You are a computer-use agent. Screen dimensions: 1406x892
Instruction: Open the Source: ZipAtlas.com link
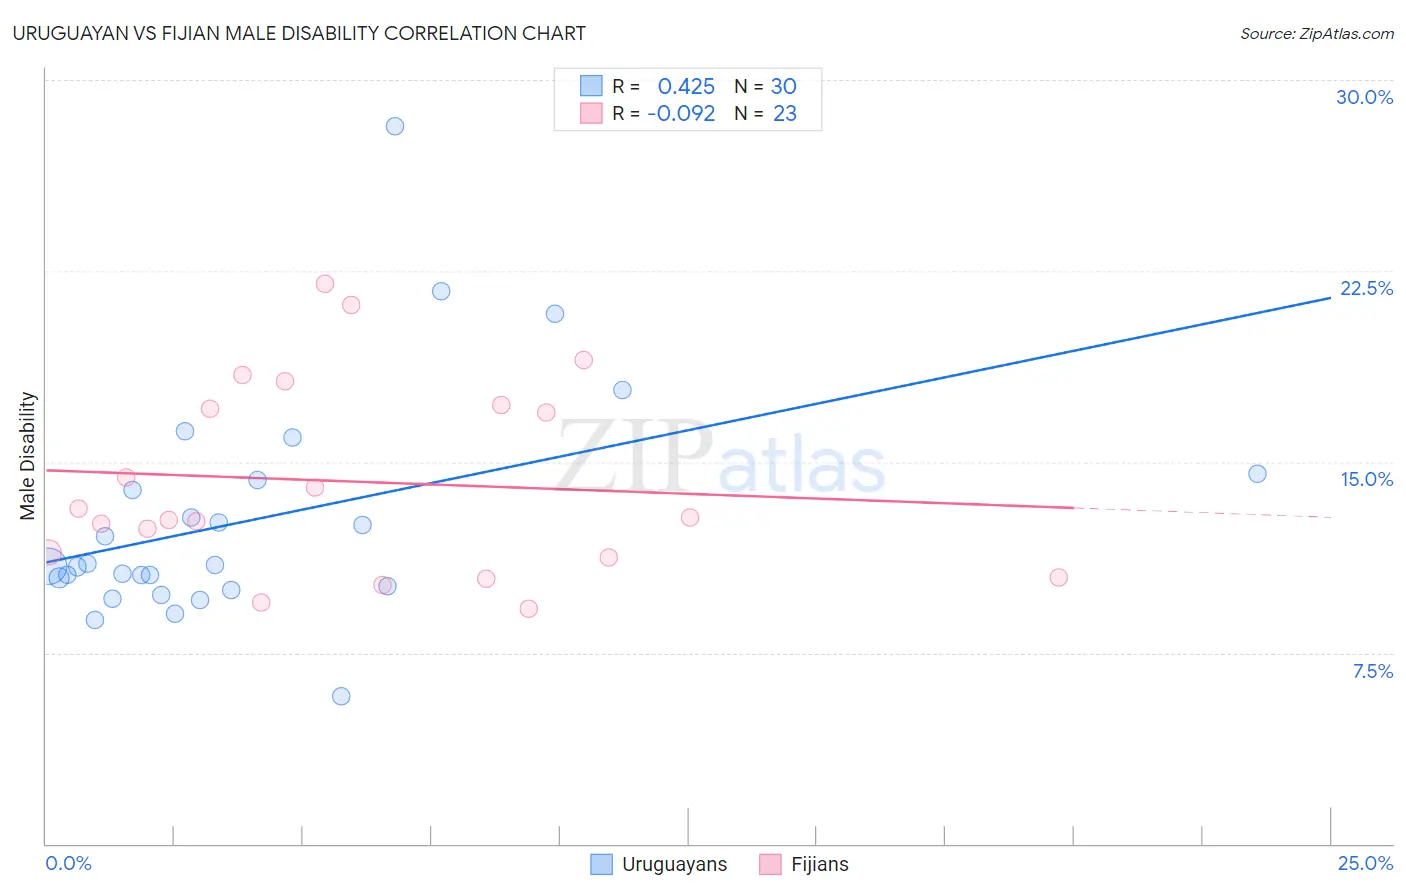tap(1317, 34)
